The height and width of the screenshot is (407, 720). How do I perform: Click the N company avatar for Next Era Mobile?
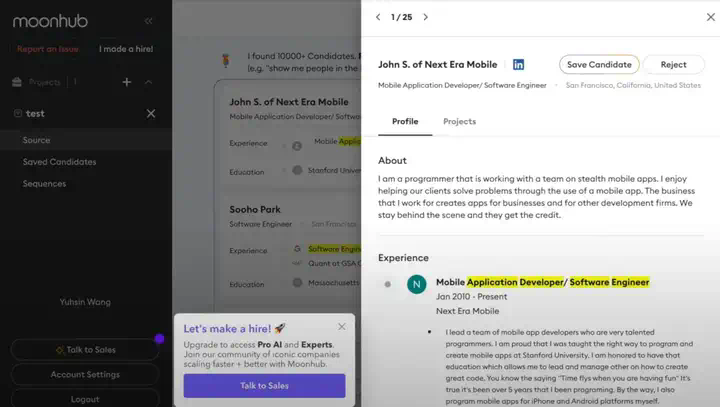click(x=416, y=284)
